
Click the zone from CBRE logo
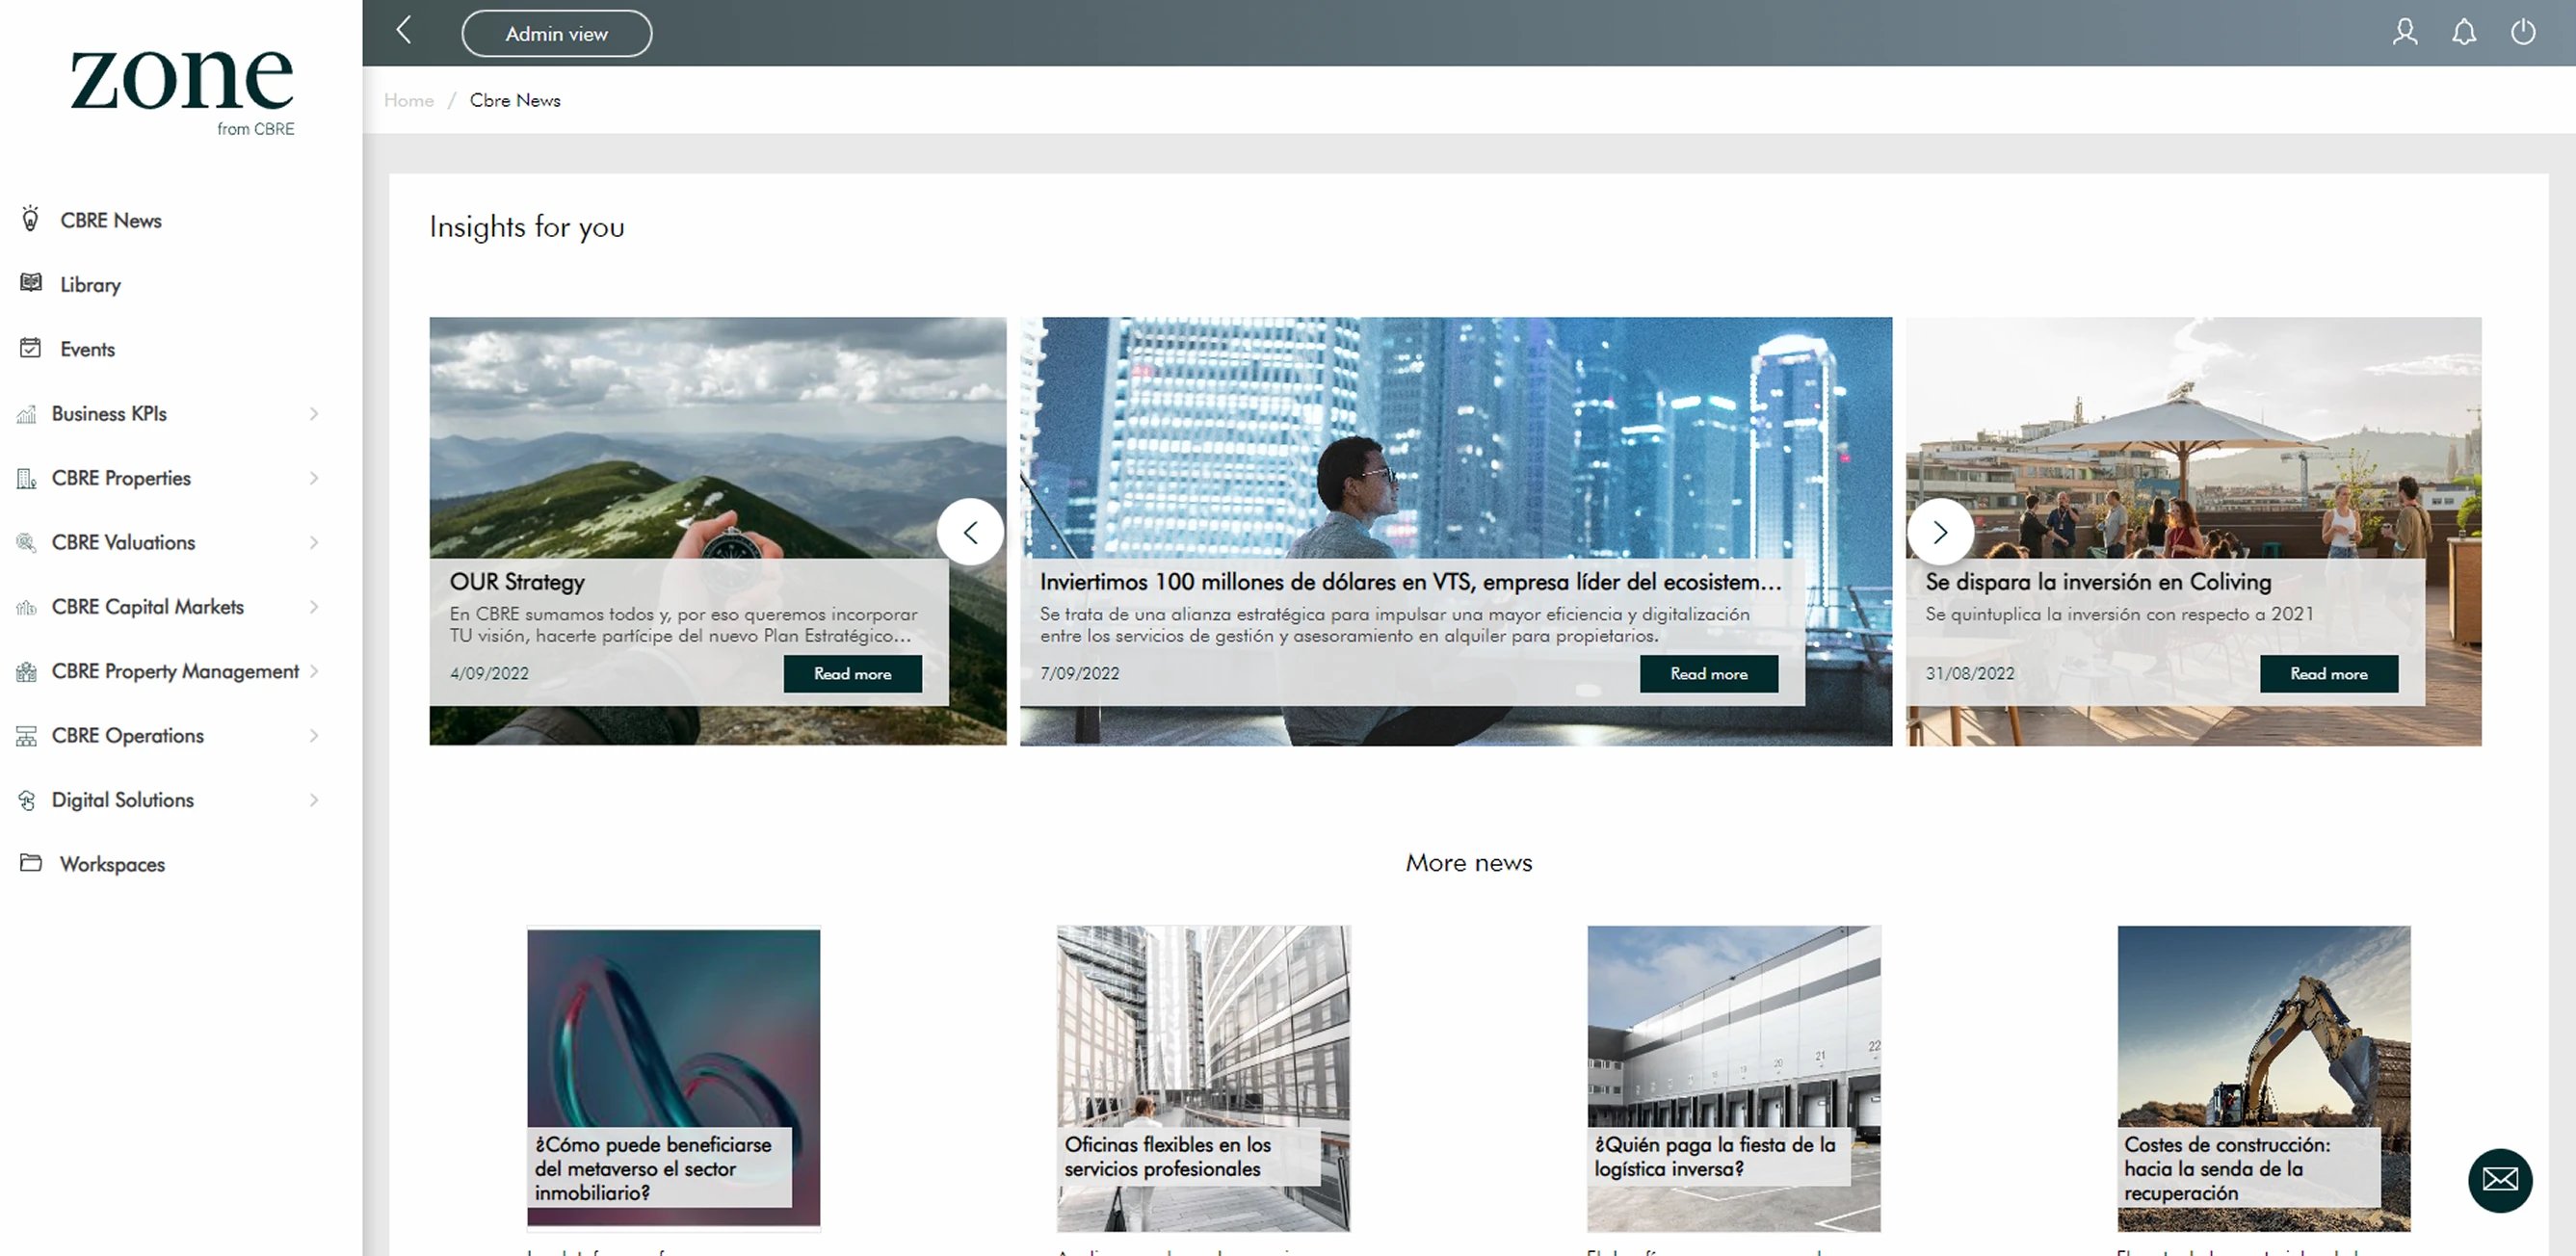pyautogui.click(x=182, y=92)
